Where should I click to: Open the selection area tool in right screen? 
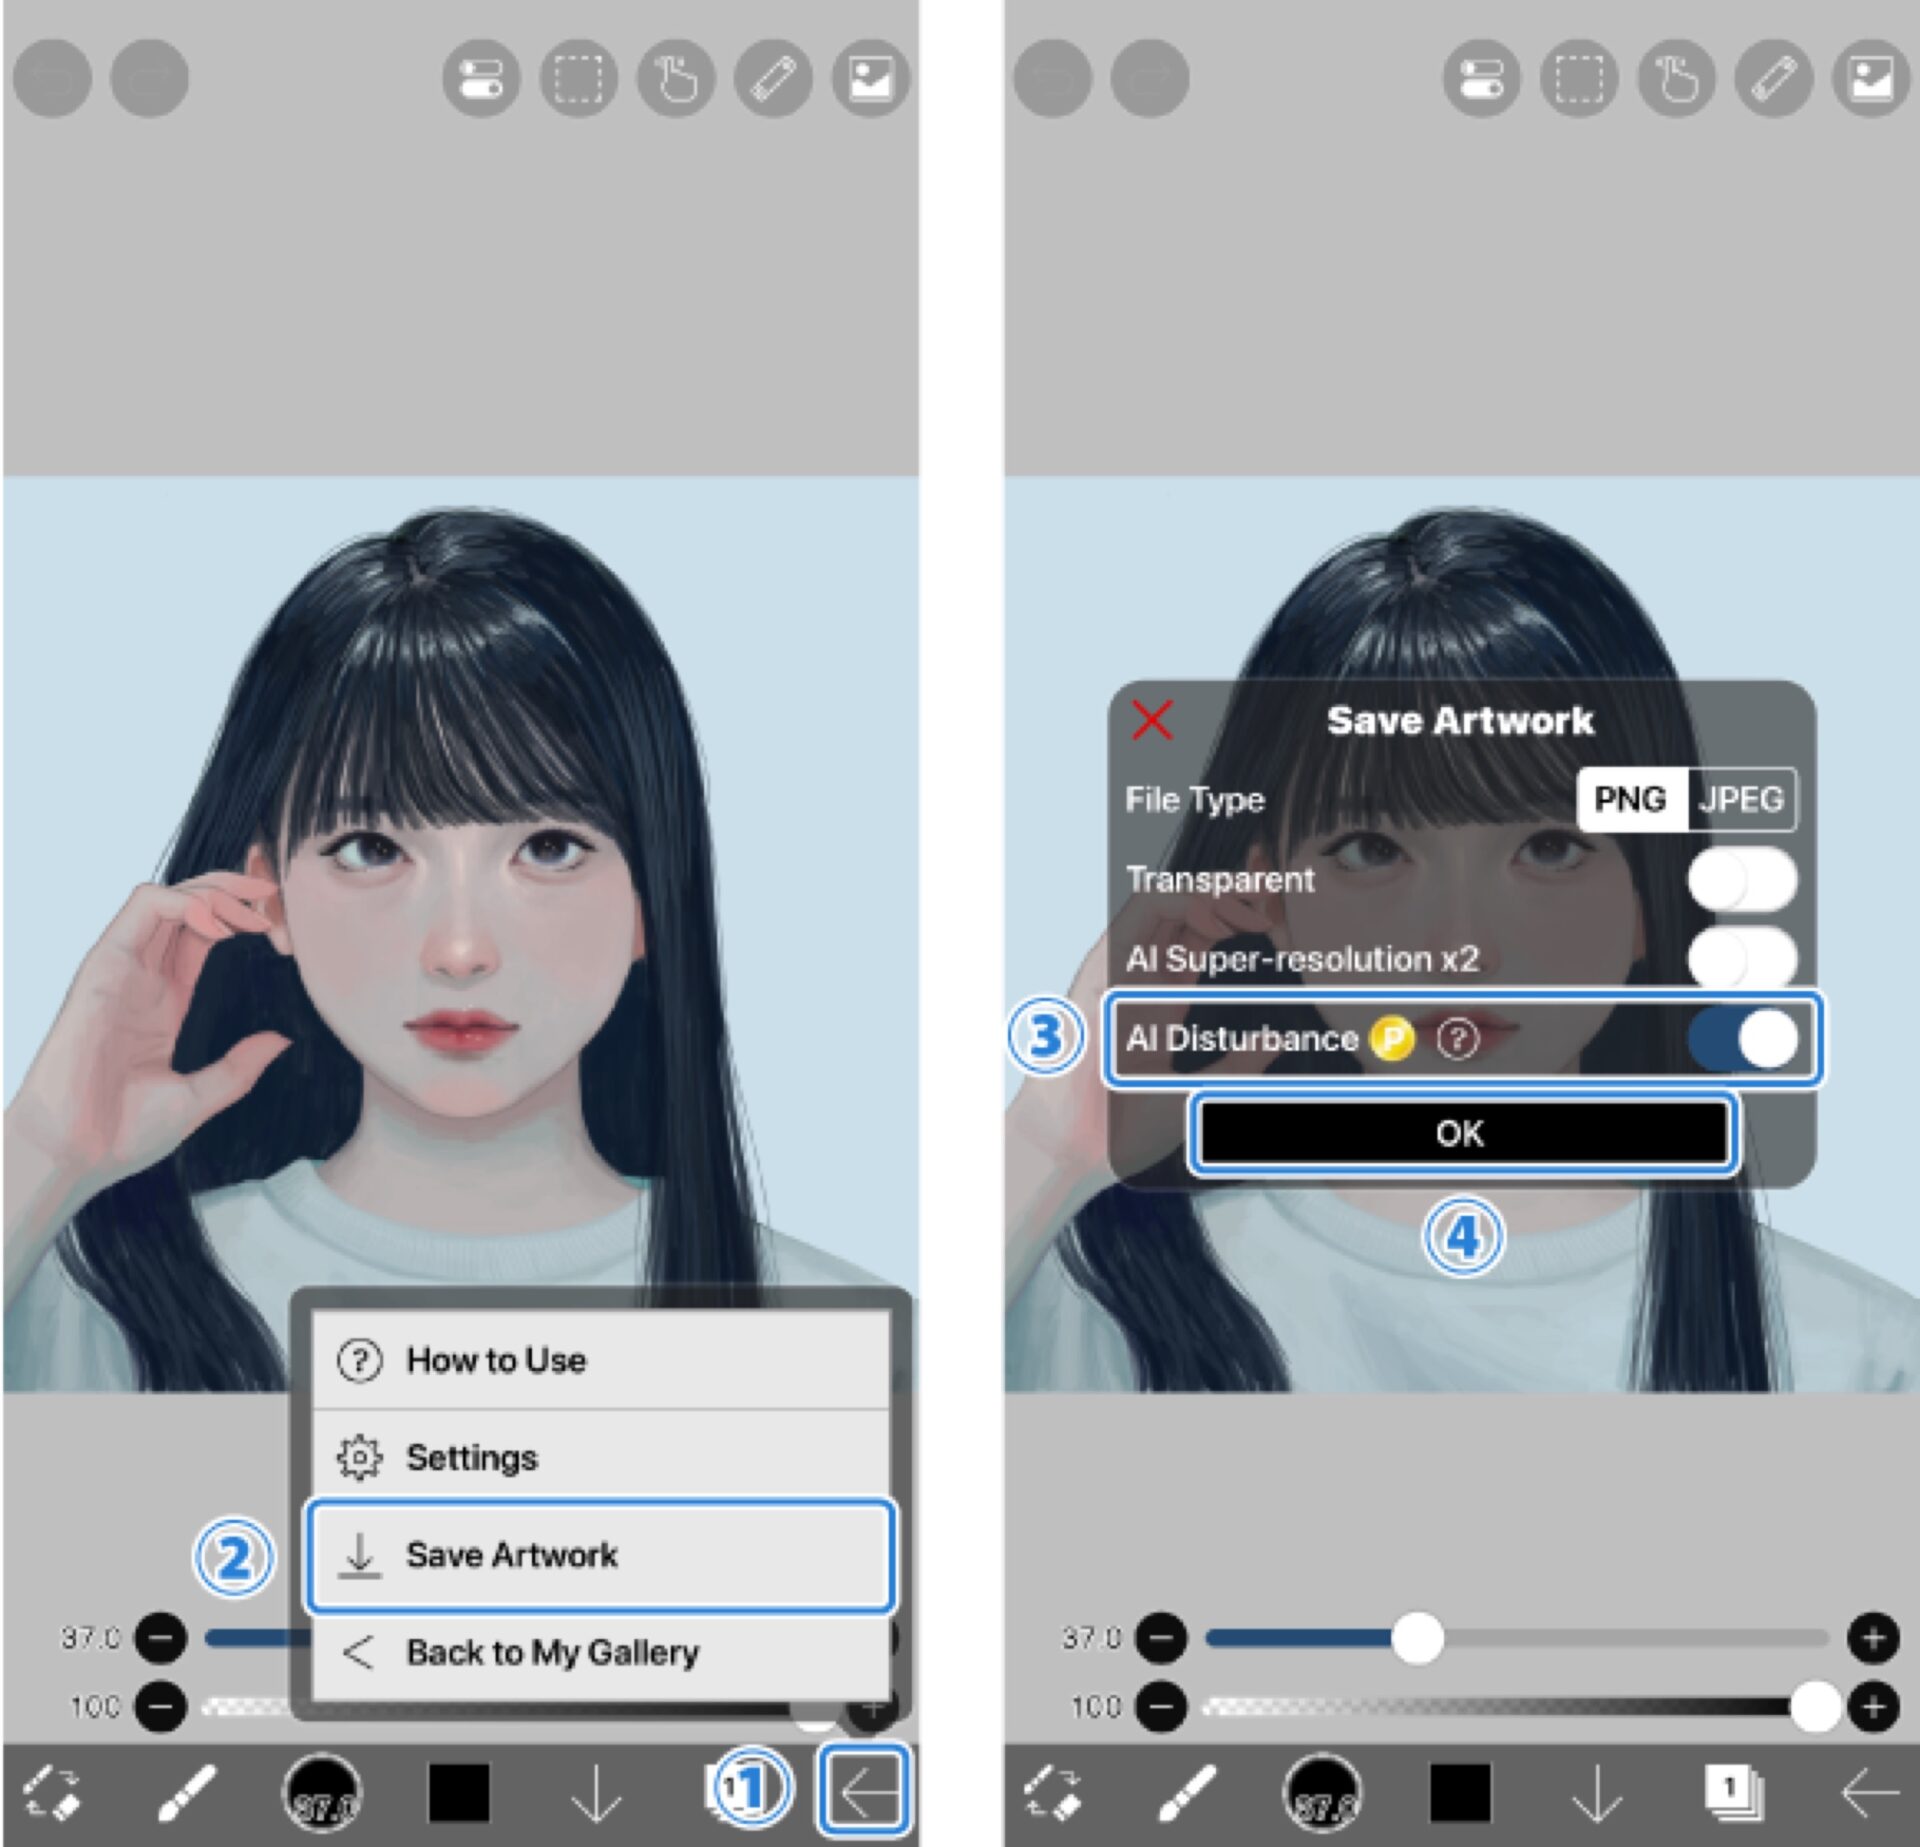coord(1579,78)
